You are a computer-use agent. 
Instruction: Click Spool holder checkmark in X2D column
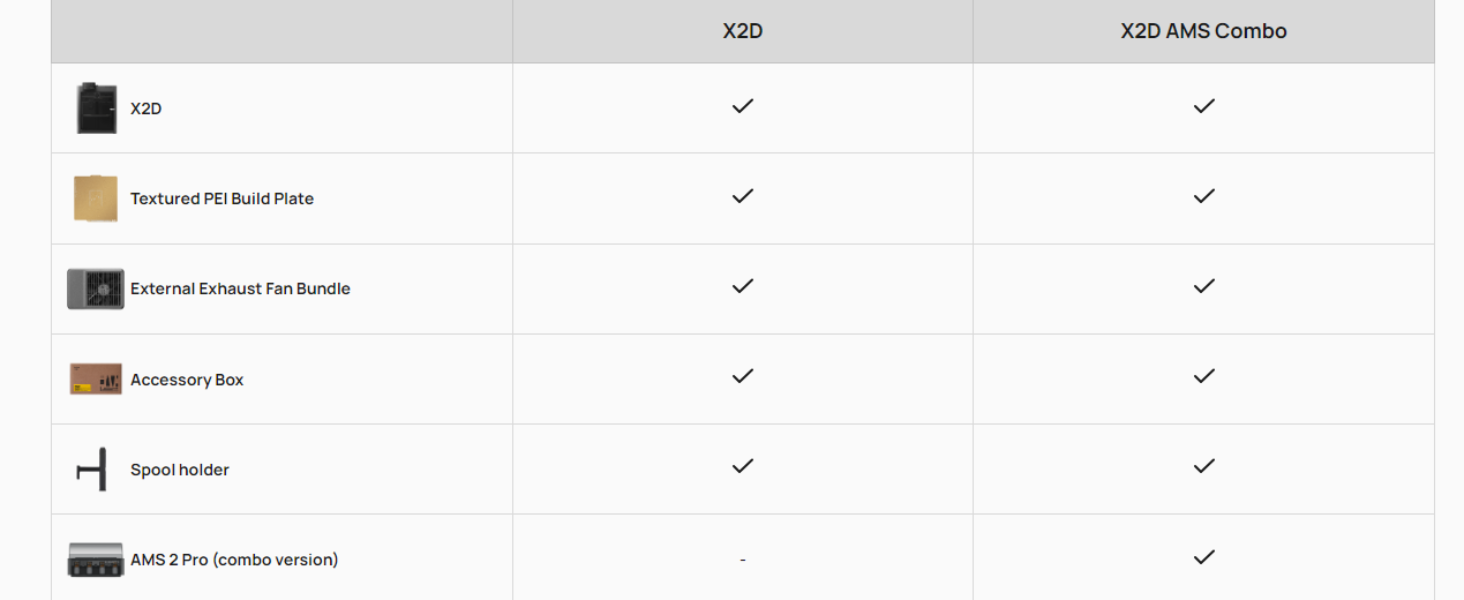[742, 465]
